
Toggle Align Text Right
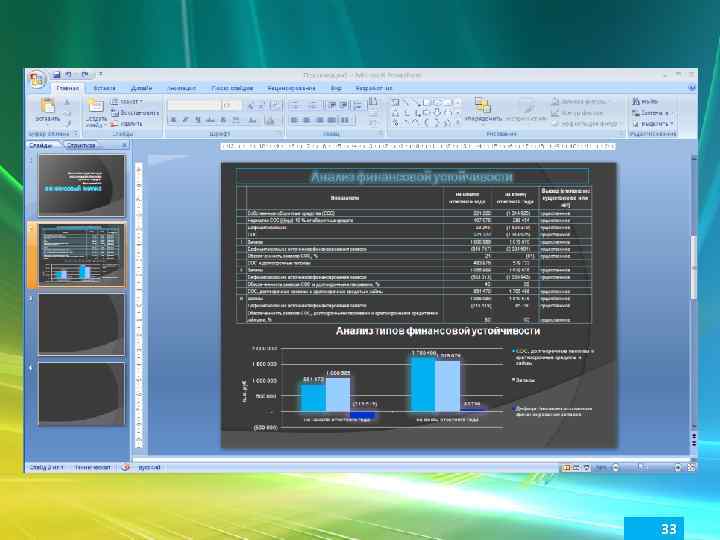pos(319,120)
